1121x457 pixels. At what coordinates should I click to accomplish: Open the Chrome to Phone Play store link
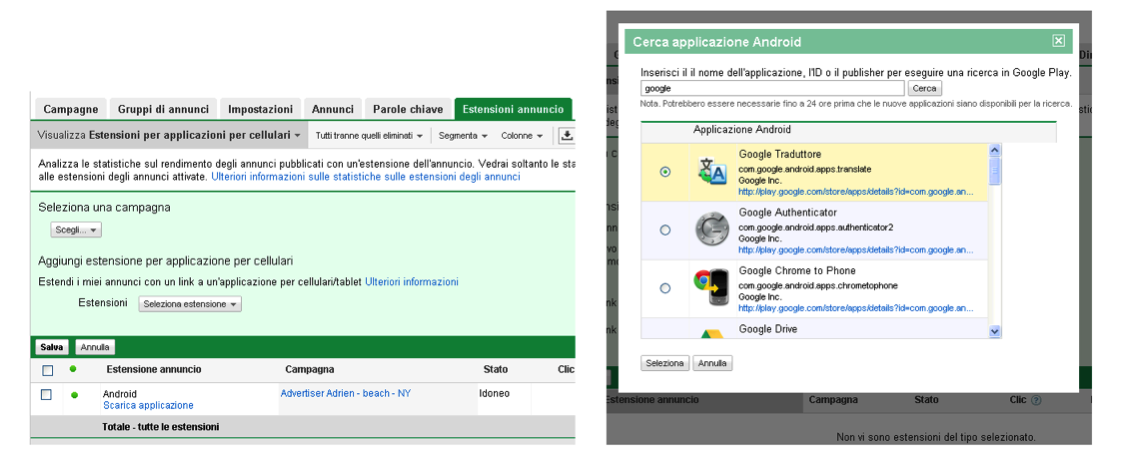tap(856, 308)
